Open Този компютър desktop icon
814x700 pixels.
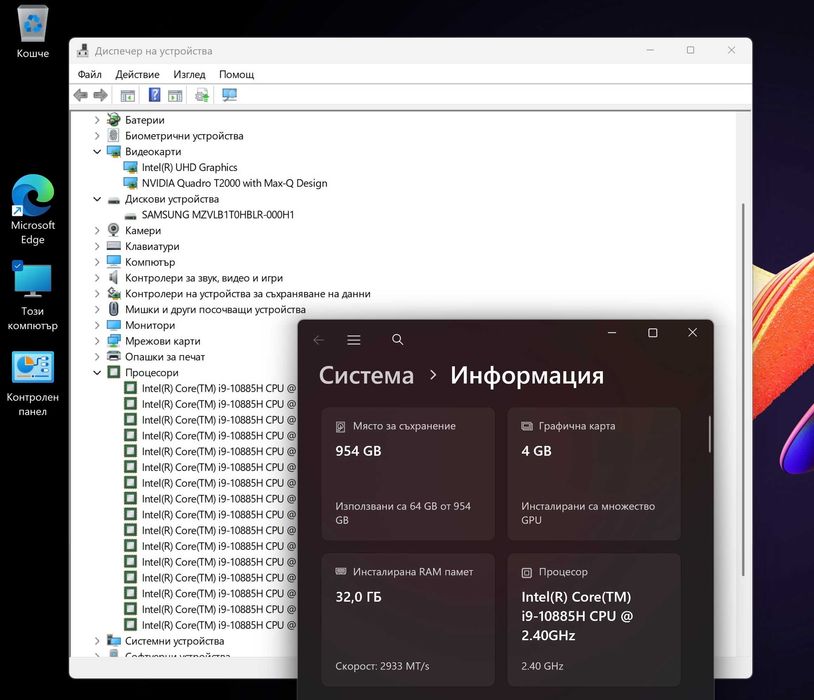(33, 296)
